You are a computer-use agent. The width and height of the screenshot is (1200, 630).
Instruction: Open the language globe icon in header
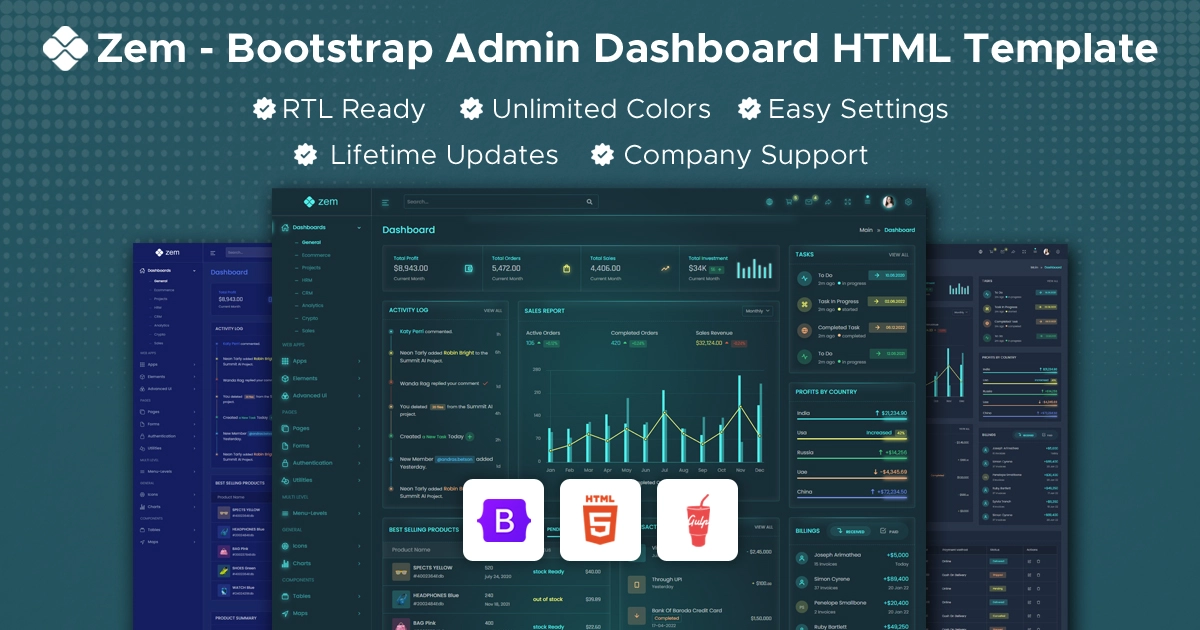click(769, 202)
